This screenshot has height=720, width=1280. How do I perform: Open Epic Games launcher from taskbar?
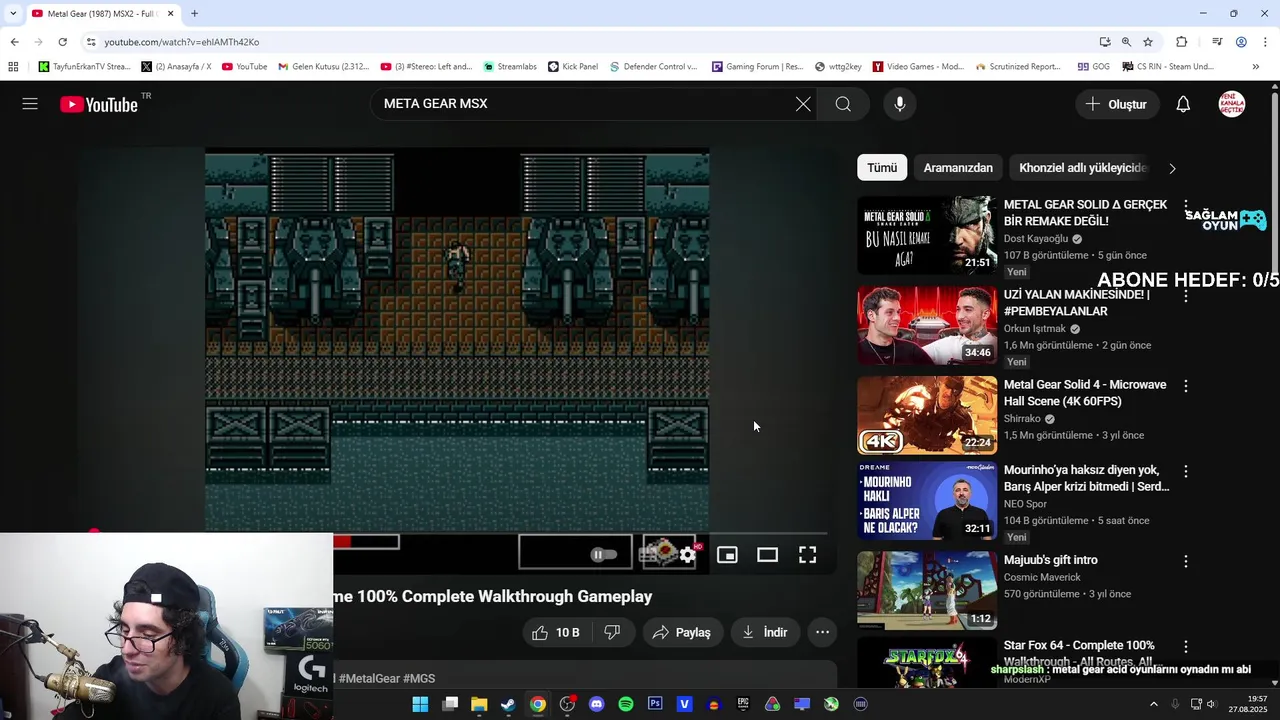743,704
